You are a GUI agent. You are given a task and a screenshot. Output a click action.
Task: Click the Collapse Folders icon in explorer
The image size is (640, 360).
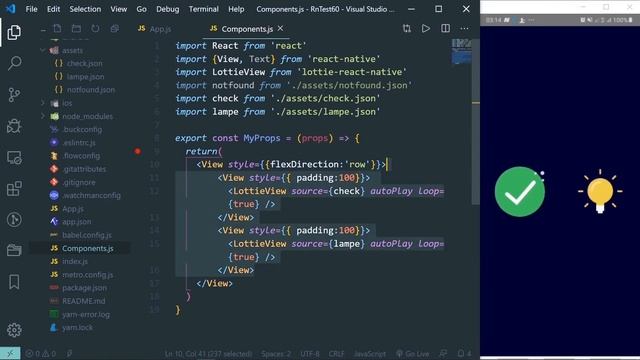point(115,29)
